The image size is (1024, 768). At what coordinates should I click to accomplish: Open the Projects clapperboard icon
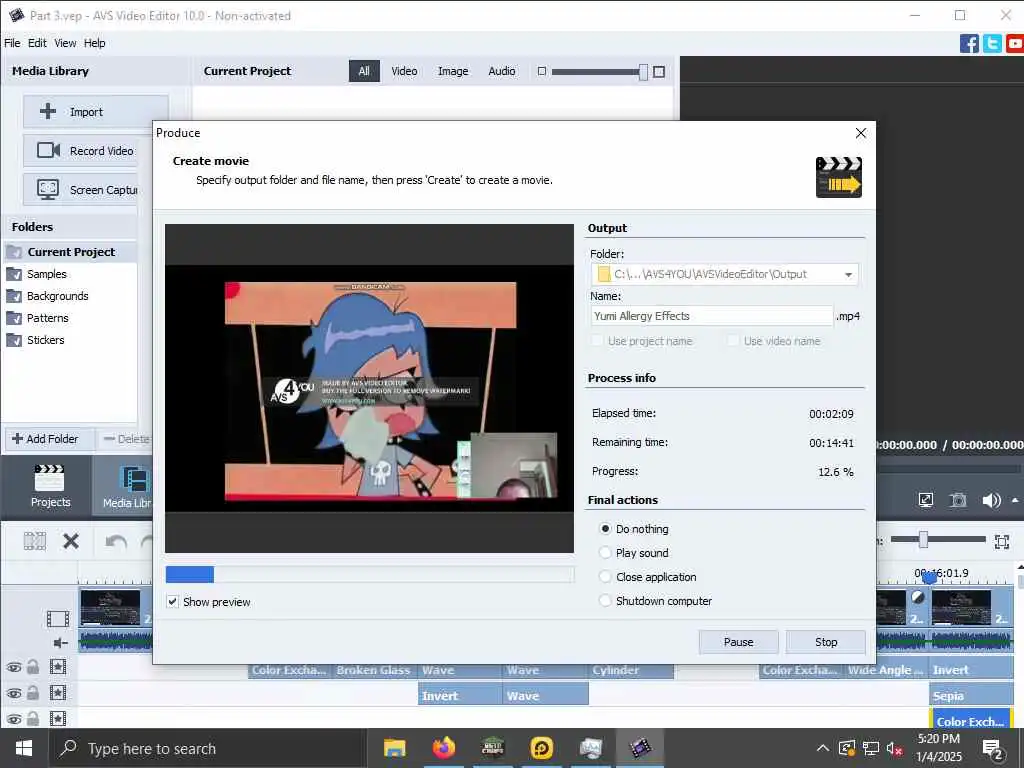[50, 478]
